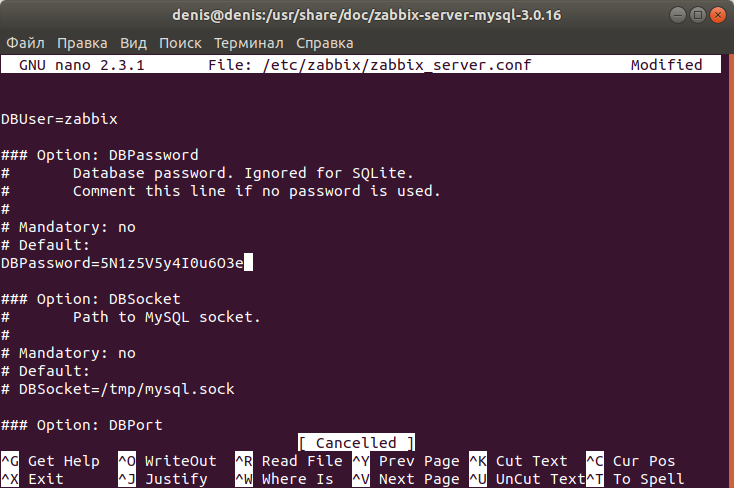734x488 pixels.
Task: Click the ^K Cut Text shortcut
Action: (518, 461)
